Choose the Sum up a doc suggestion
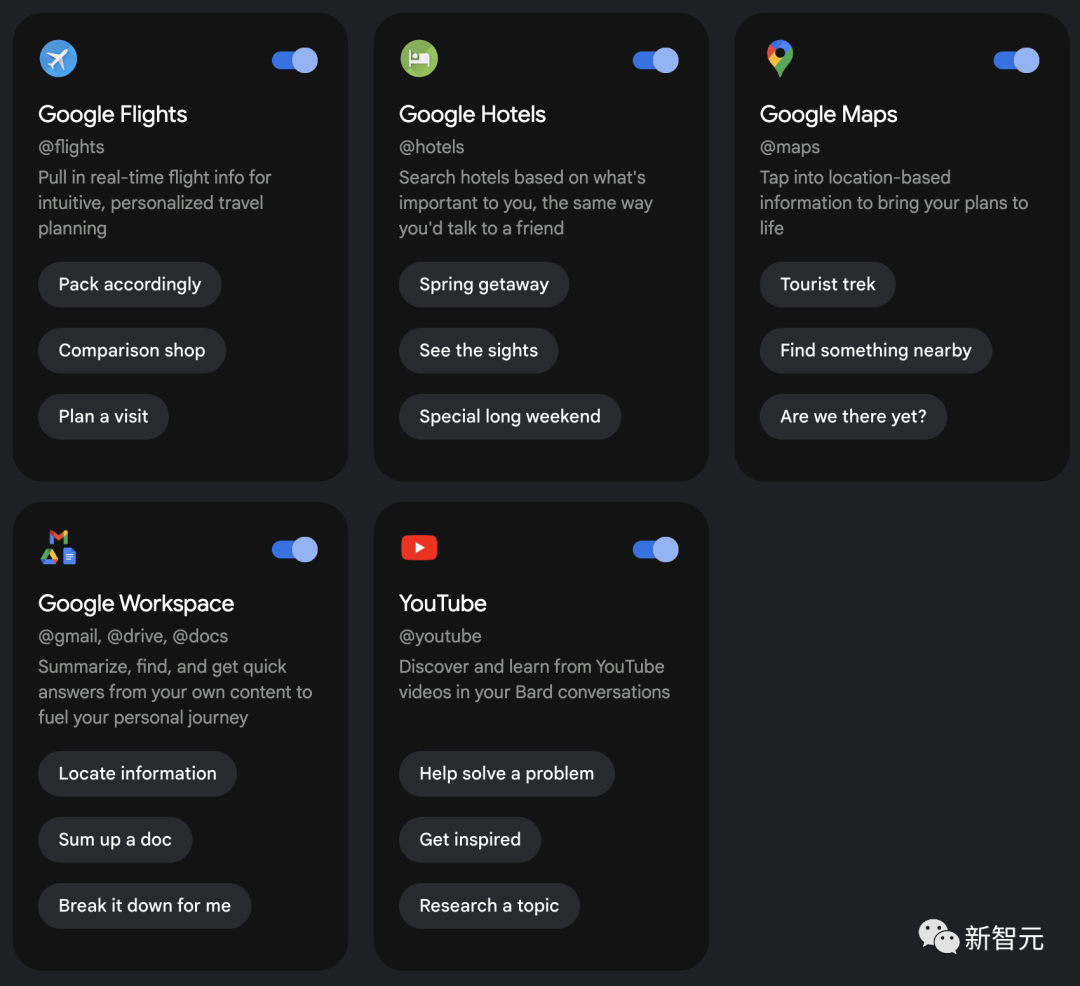Viewport: 1080px width, 986px height. point(115,839)
